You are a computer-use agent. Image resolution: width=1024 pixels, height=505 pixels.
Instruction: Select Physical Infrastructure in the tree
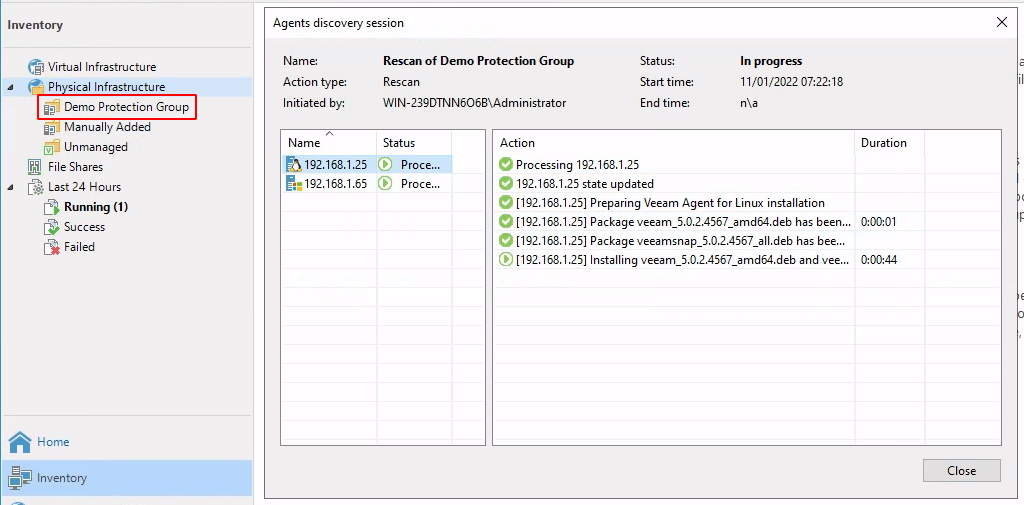[106, 87]
